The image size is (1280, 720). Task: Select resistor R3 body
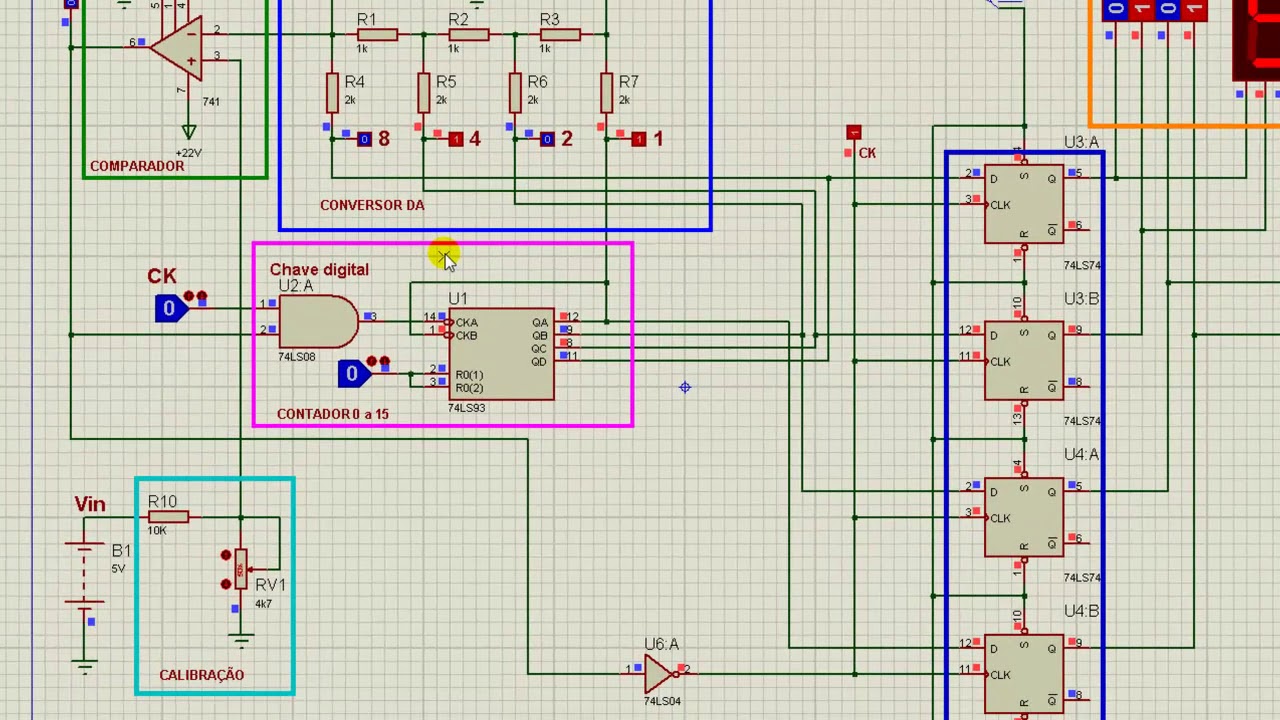[560, 35]
